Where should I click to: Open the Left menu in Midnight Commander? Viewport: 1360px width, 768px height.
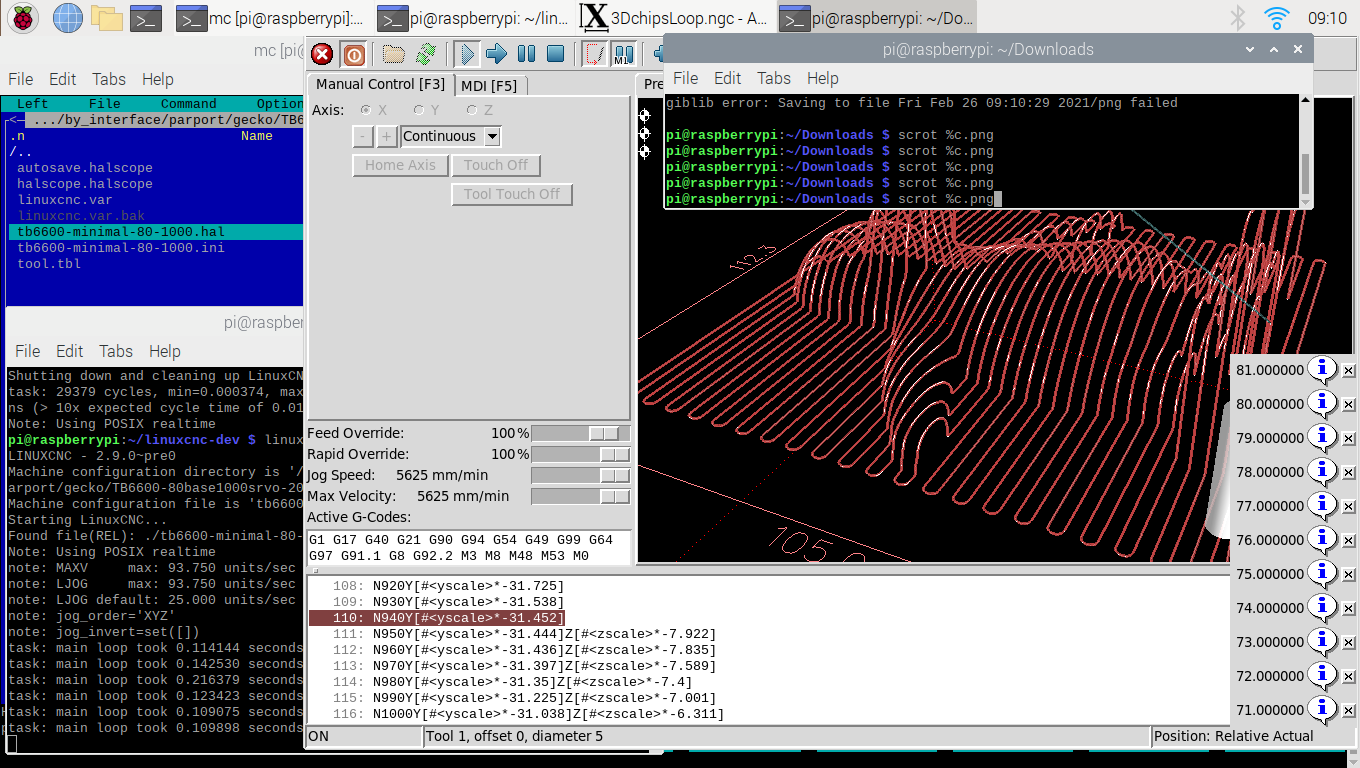pos(32,104)
